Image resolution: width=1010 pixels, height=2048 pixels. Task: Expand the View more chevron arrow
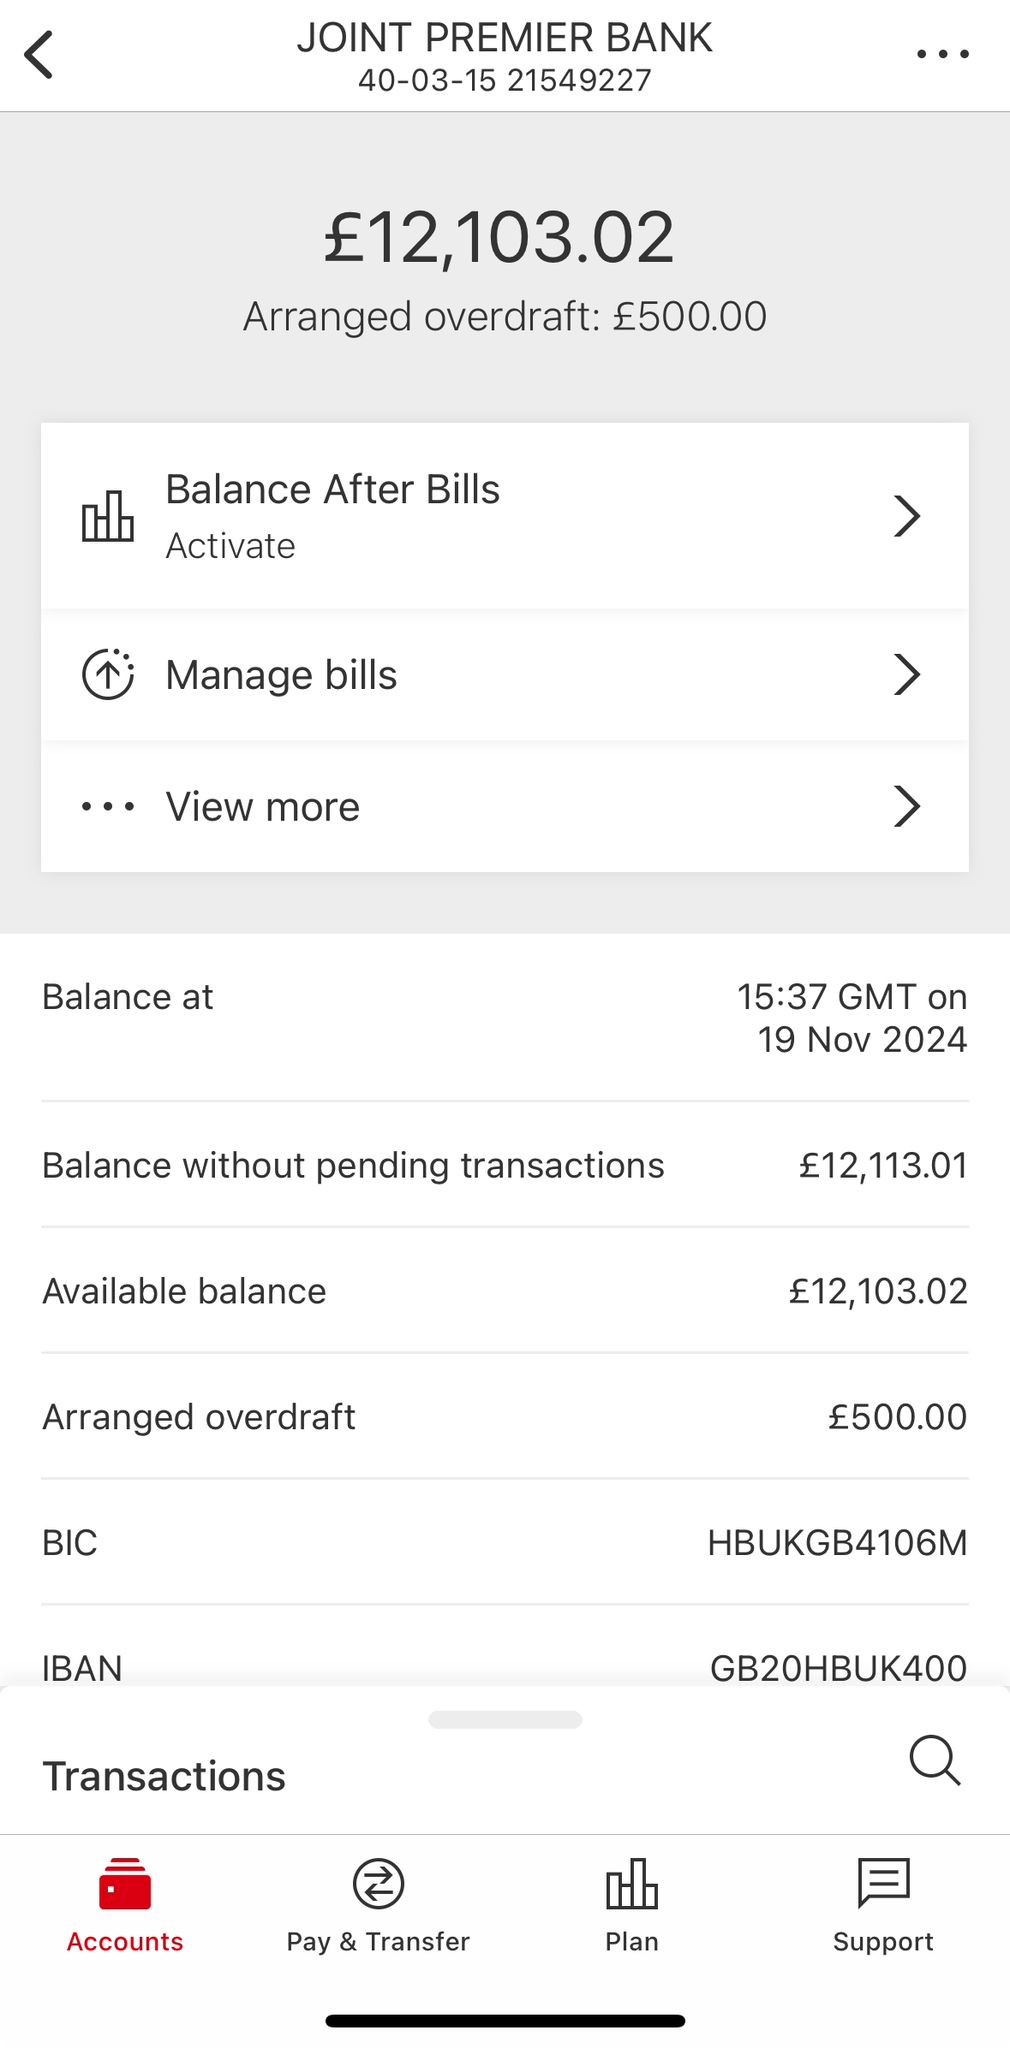(x=906, y=806)
